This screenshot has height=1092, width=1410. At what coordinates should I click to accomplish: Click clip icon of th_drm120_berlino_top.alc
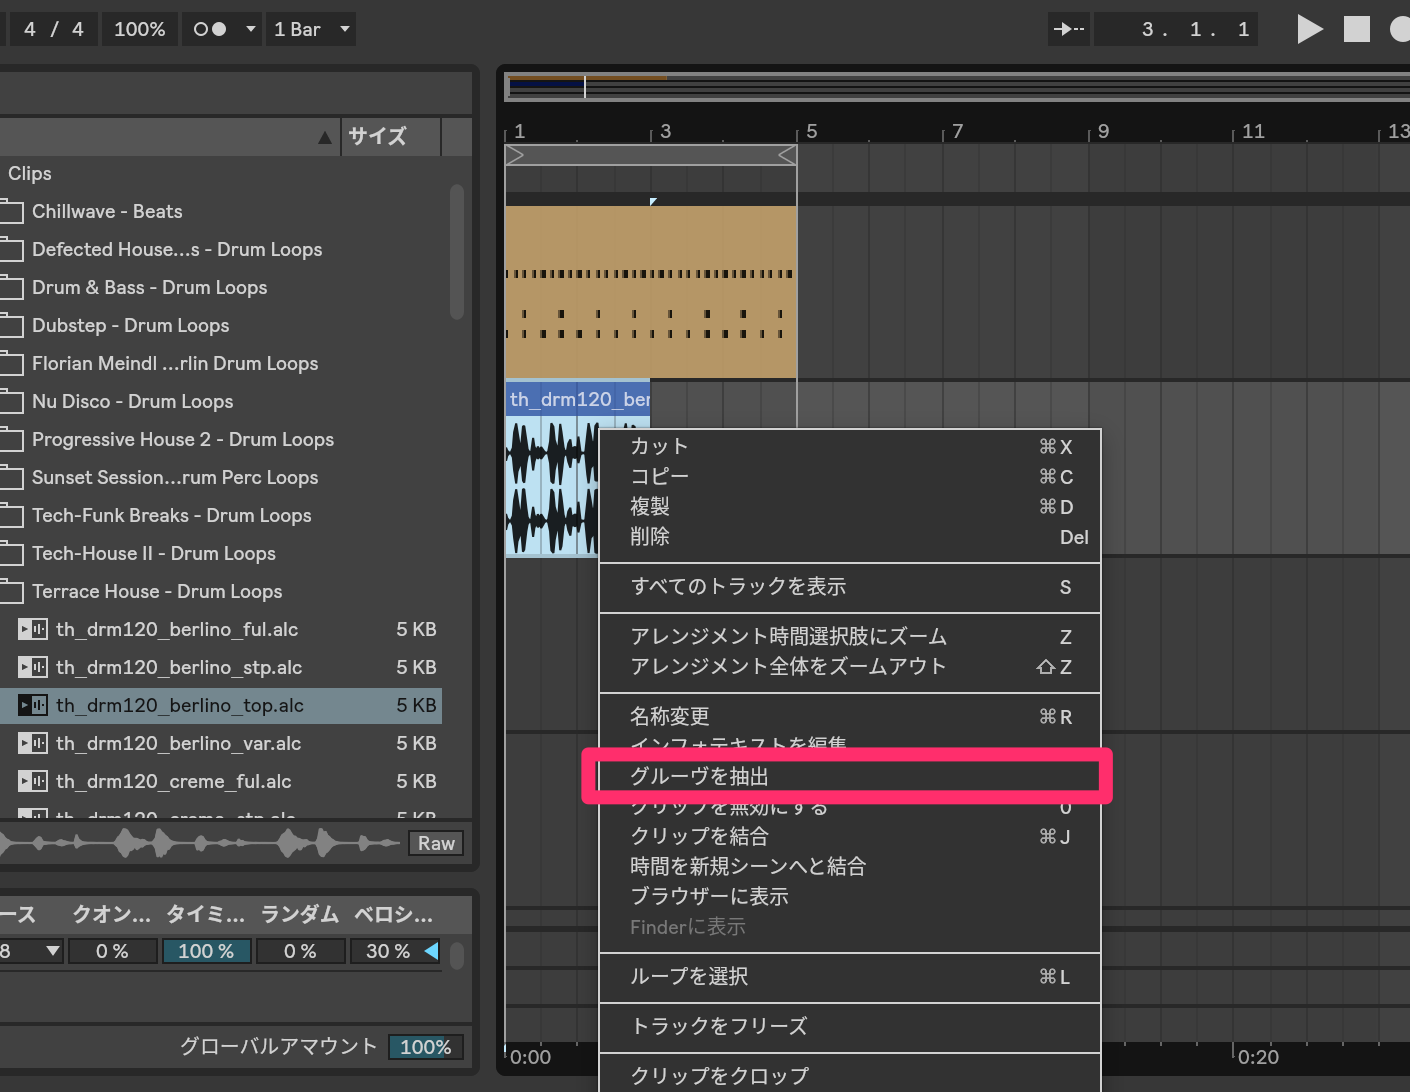click(33, 706)
